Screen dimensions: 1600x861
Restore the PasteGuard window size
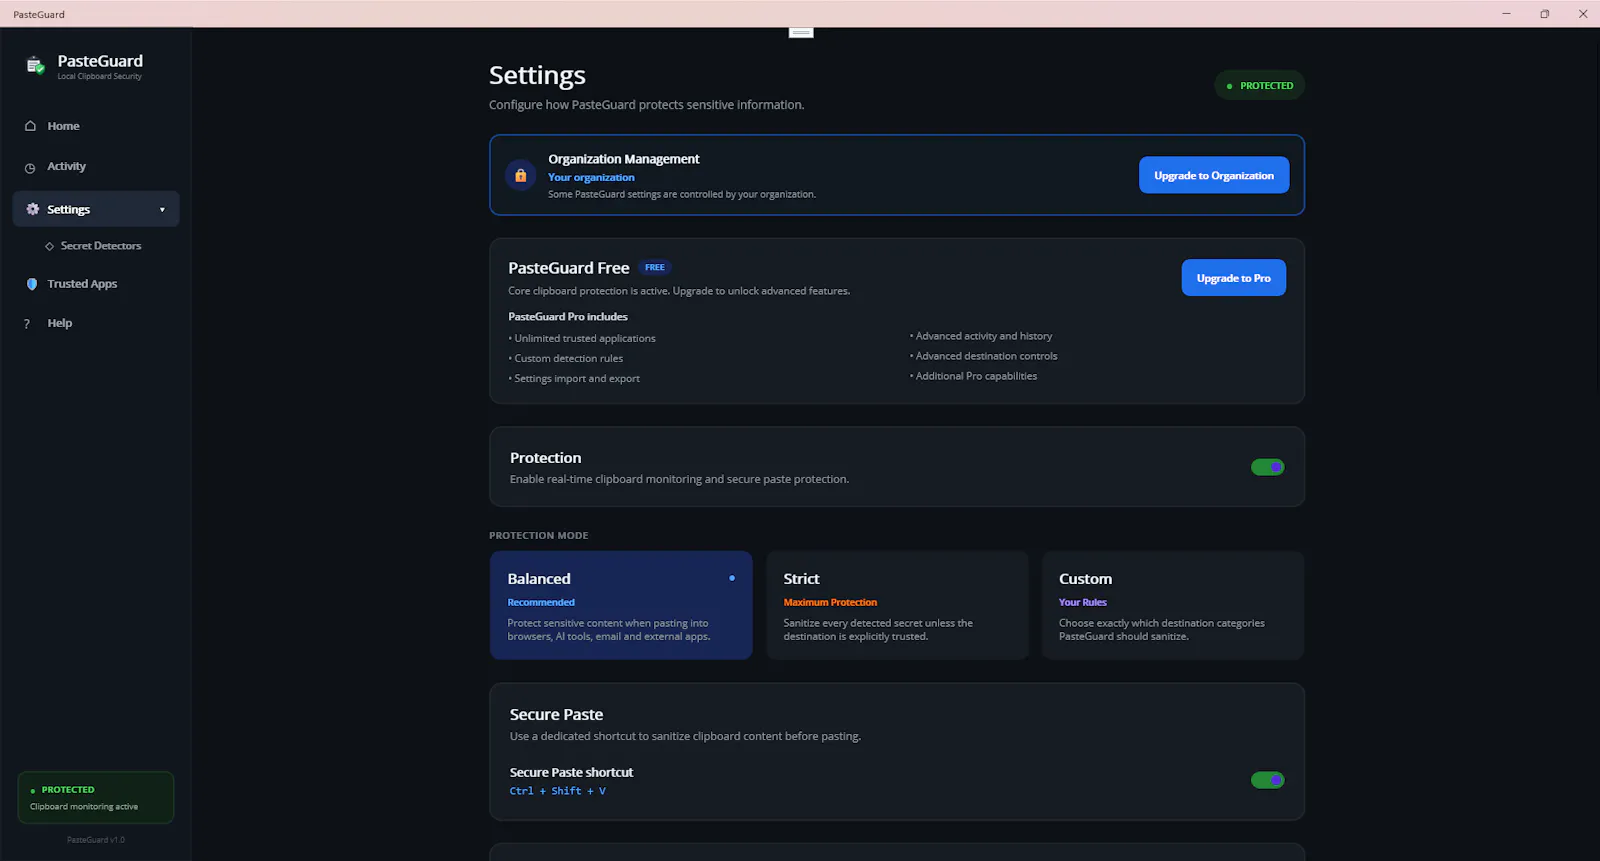pyautogui.click(x=1545, y=14)
